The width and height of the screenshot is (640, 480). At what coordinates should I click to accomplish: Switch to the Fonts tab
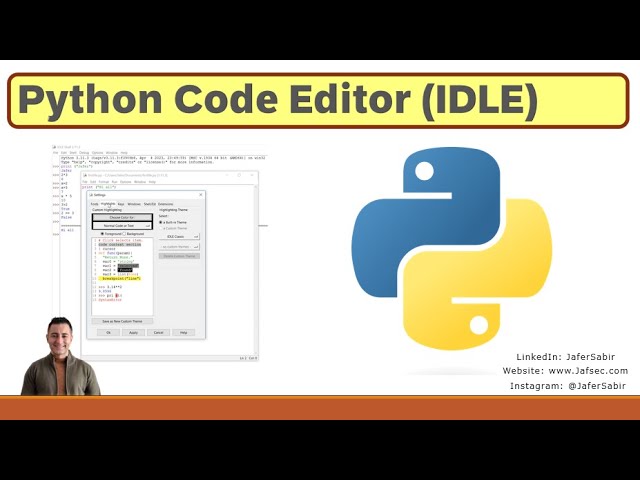coord(95,203)
